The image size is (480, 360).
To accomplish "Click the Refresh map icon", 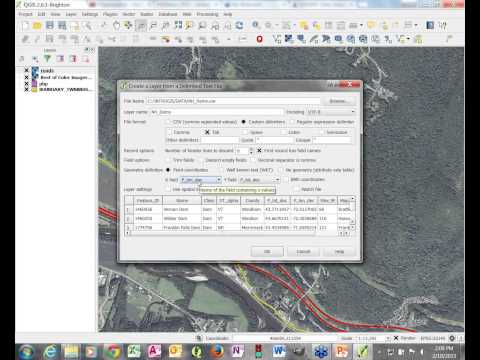I will click(x=239, y=25).
